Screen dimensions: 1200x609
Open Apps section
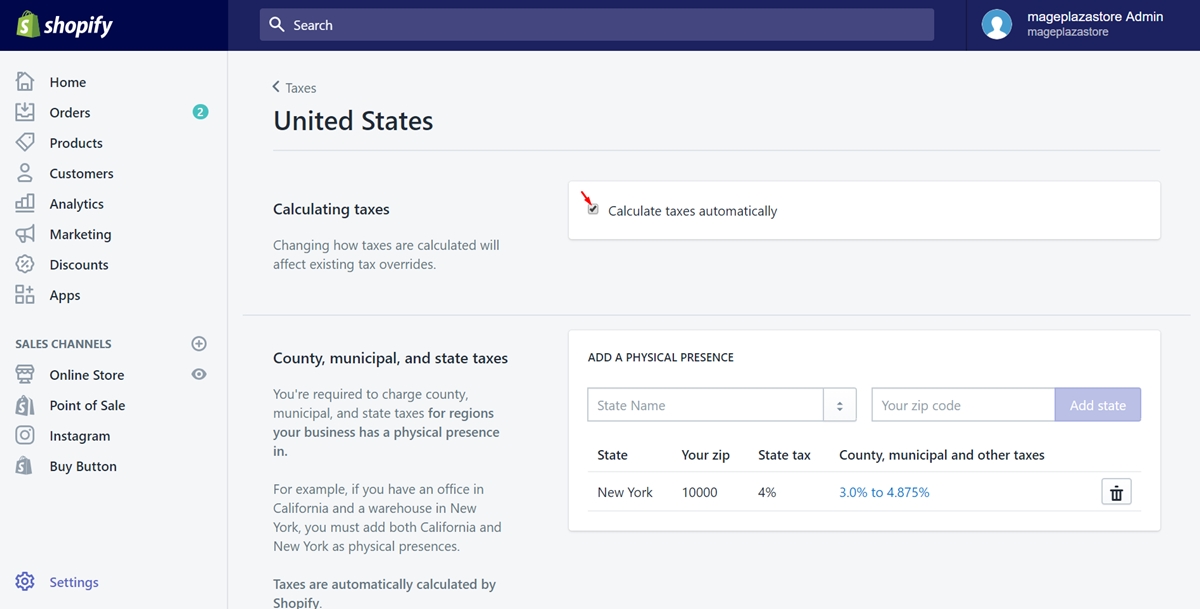coord(65,295)
